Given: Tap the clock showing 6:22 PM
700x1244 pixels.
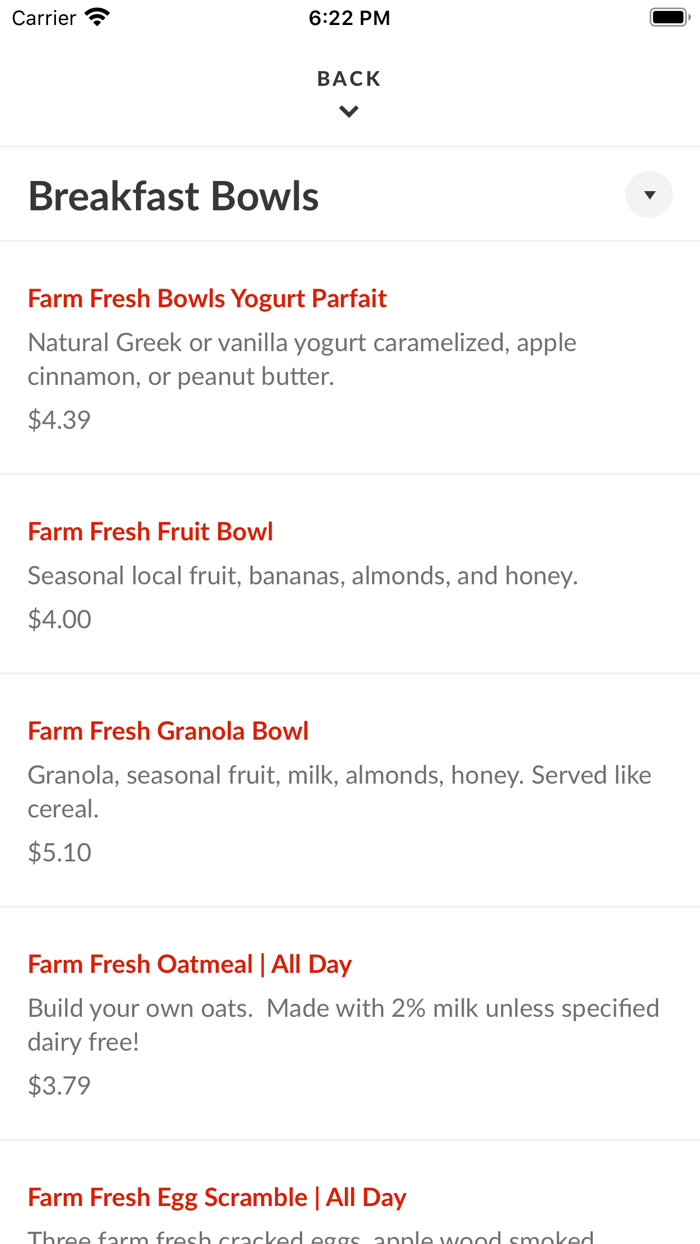Looking at the screenshot, I should pyautogui.click(x=349, y=16).
